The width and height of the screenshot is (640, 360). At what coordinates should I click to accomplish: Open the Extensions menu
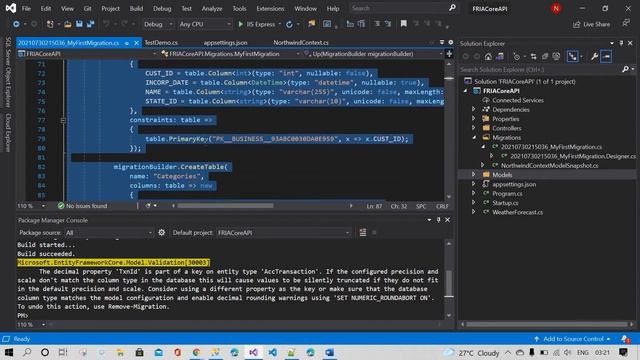(270, 8)
